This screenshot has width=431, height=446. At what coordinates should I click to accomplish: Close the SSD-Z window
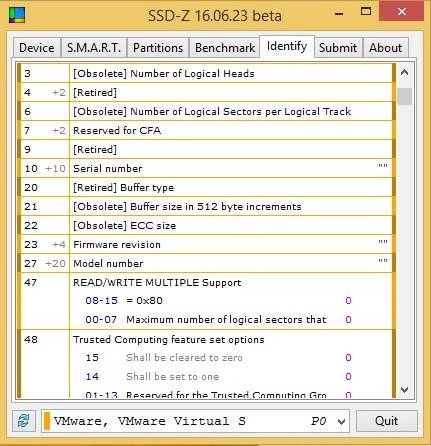pos(402,11)
